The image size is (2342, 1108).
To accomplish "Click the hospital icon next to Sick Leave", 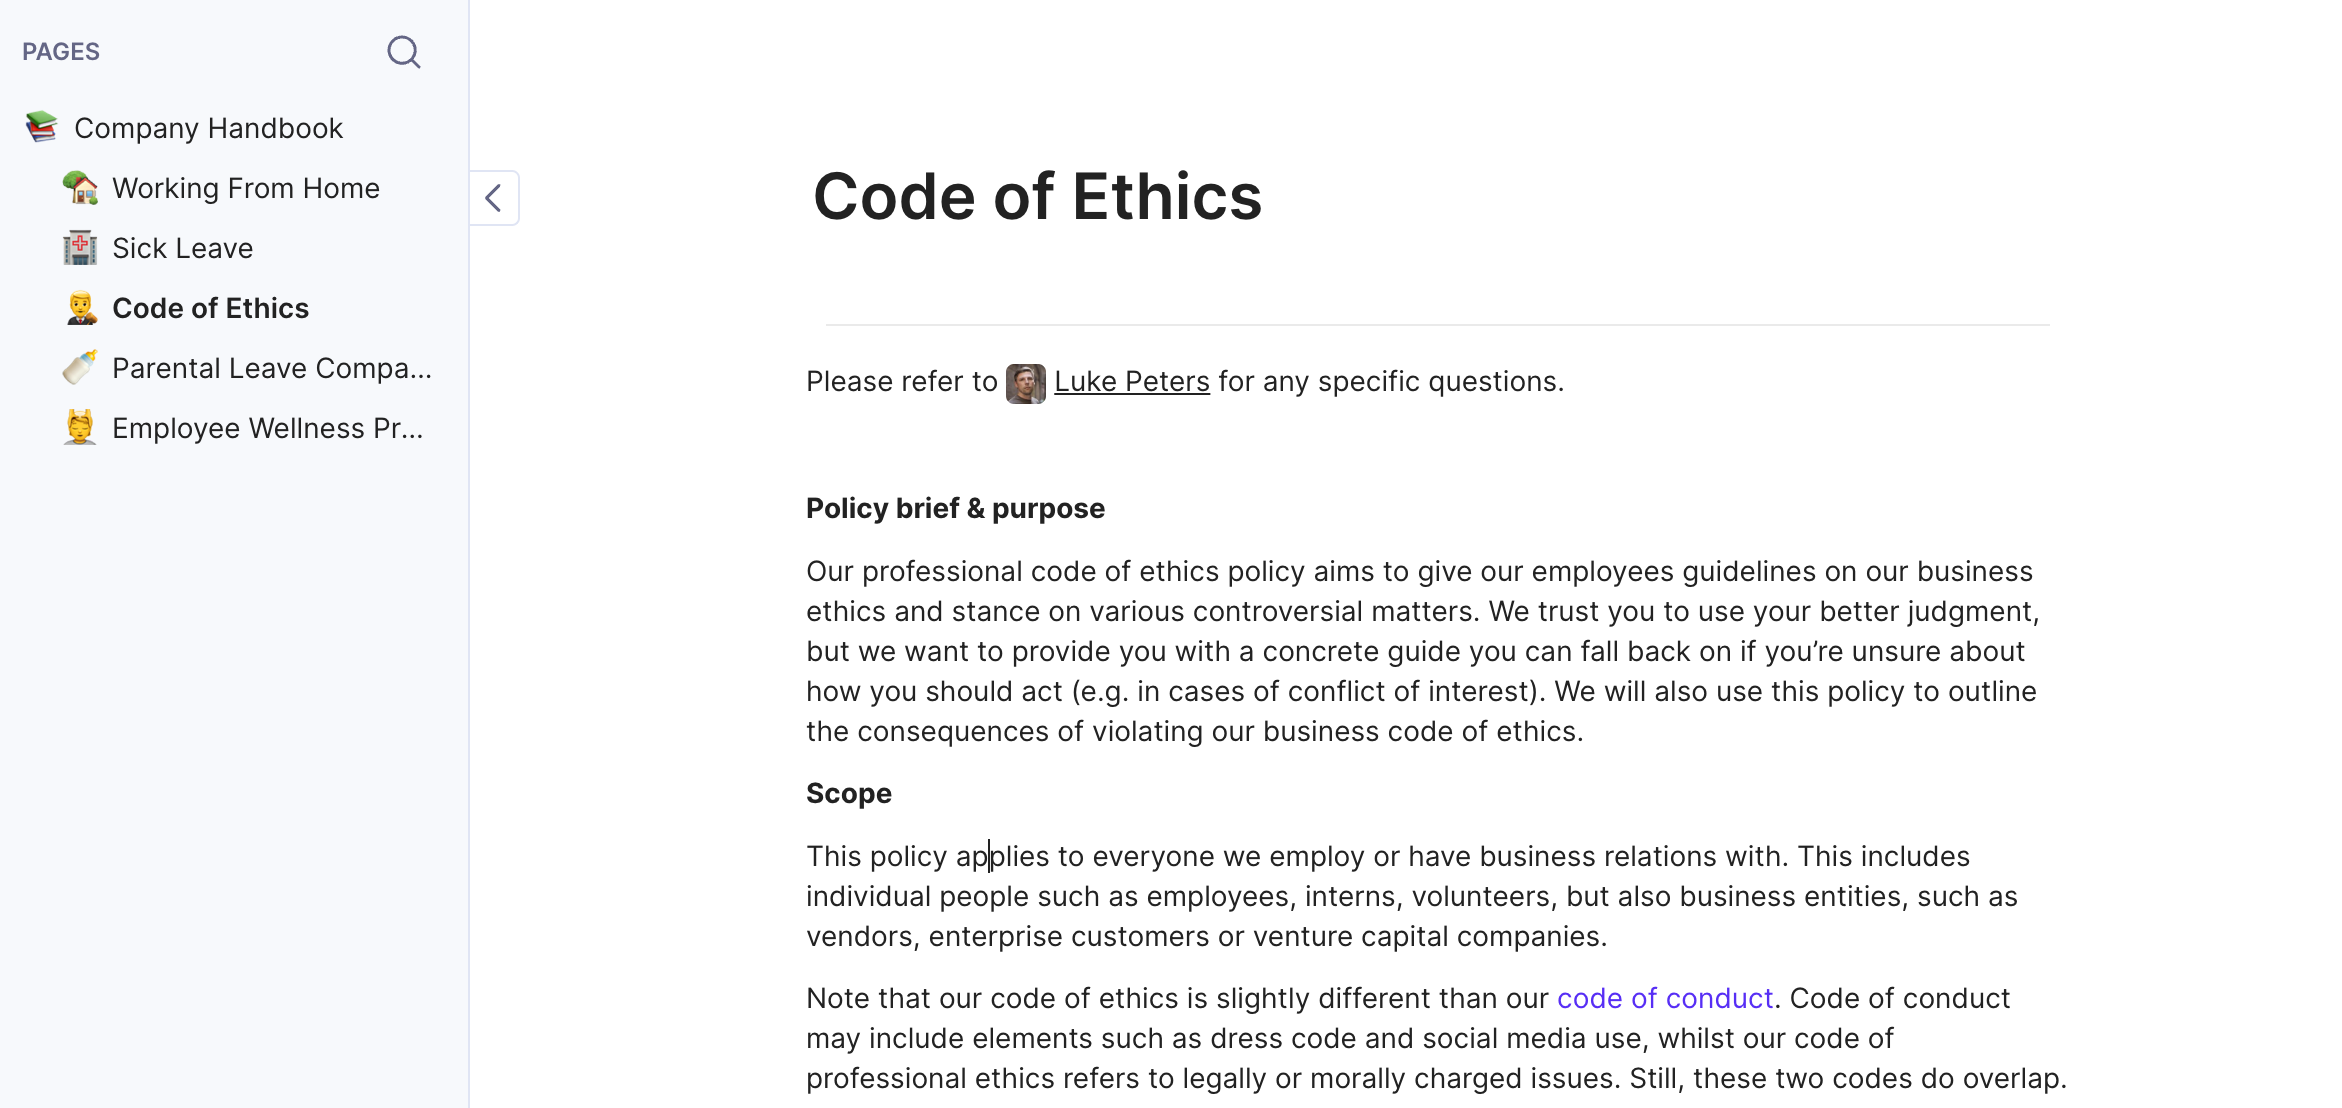I will point(80,248).
